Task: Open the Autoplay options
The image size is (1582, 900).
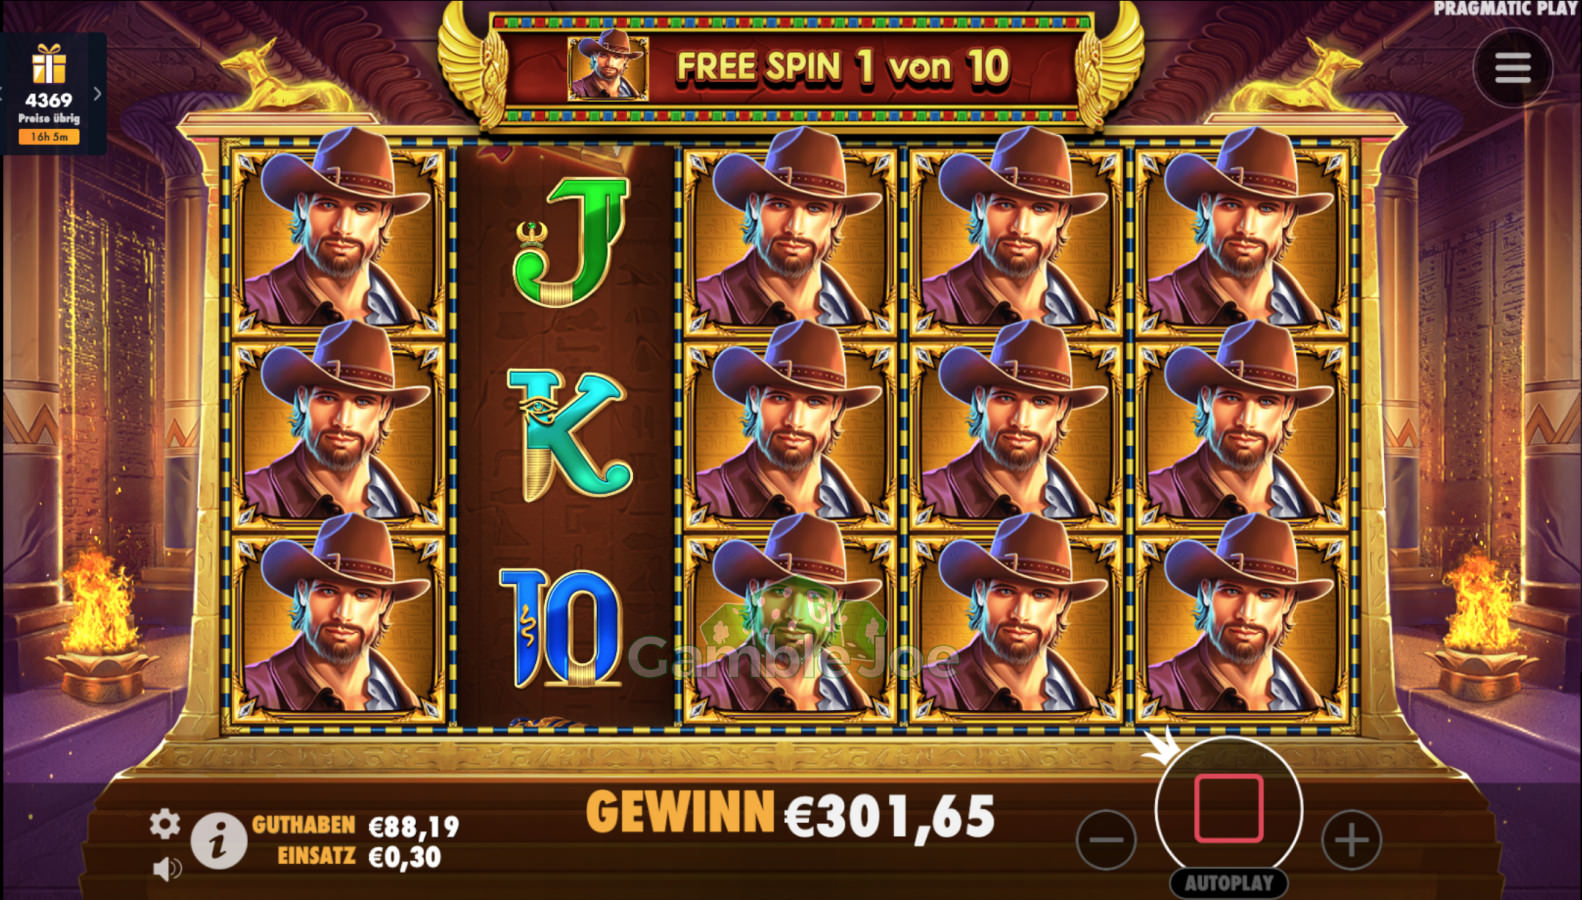Action: 1229,883
